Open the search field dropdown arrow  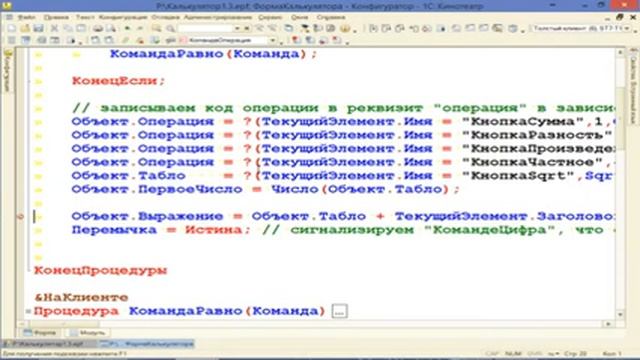(237, 28)
